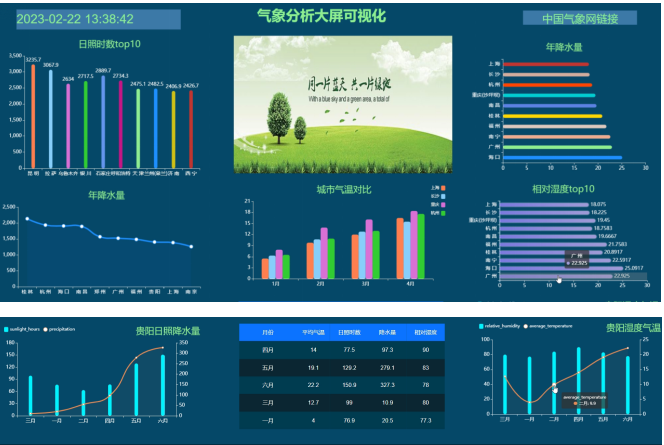Image resolution: width=664 pixels, height=445 pixels.
Task: Select the 一月 cell in the table
Action: pyautogui.click(x=268, y=420)
